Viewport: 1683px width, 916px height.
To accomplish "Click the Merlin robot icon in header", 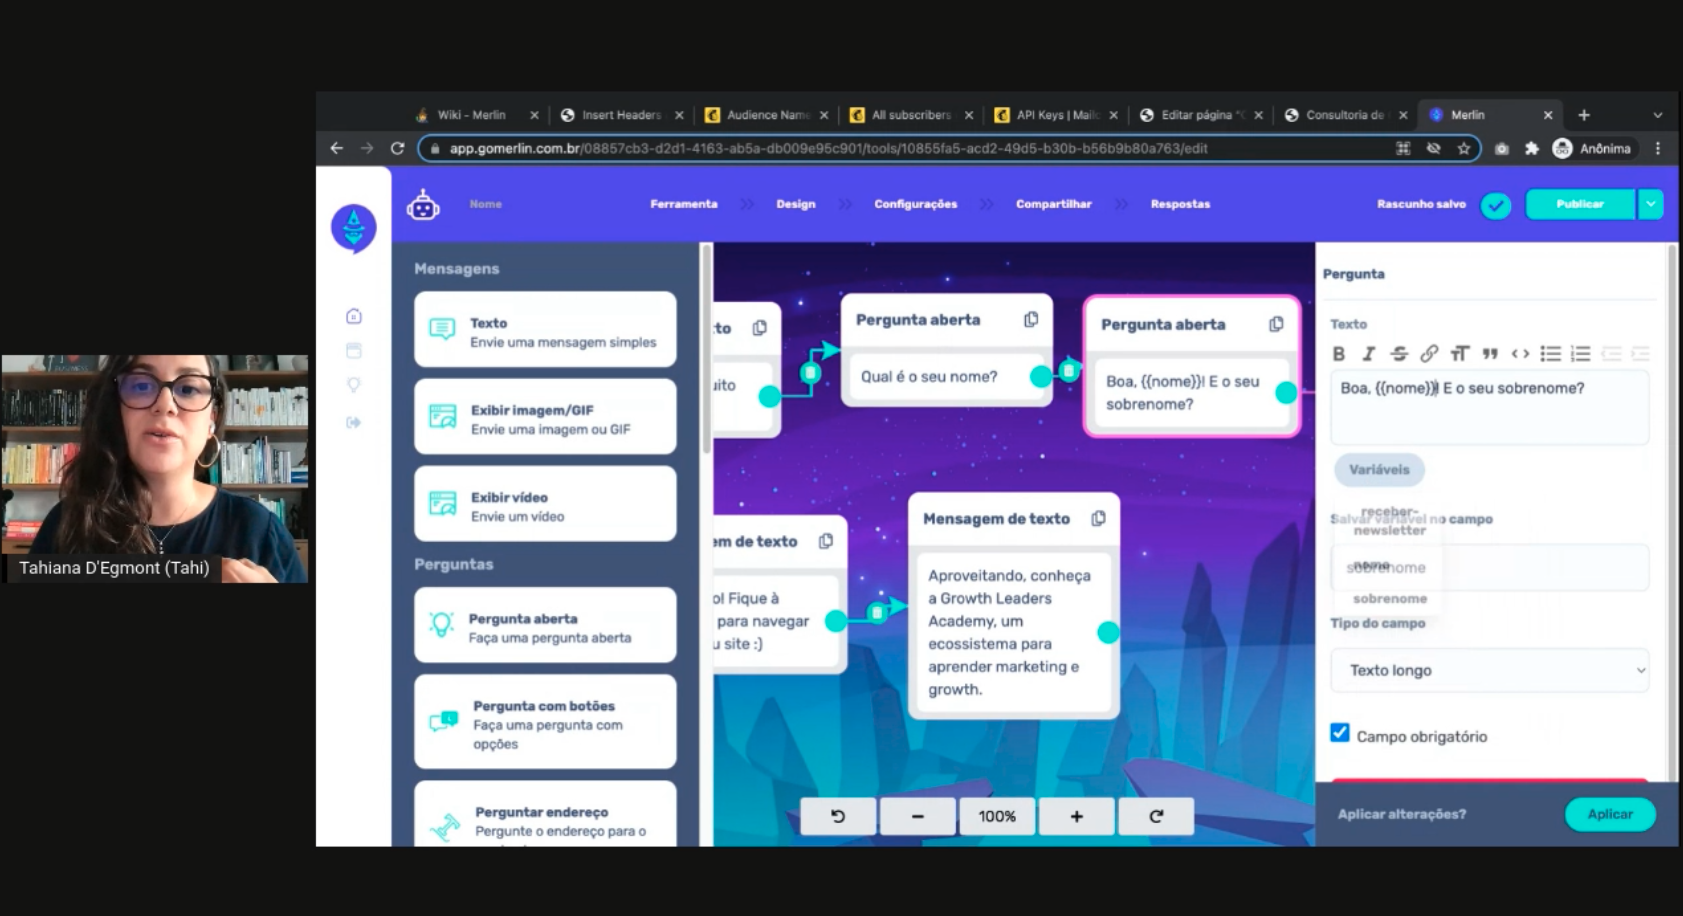I will click(423, 204).
